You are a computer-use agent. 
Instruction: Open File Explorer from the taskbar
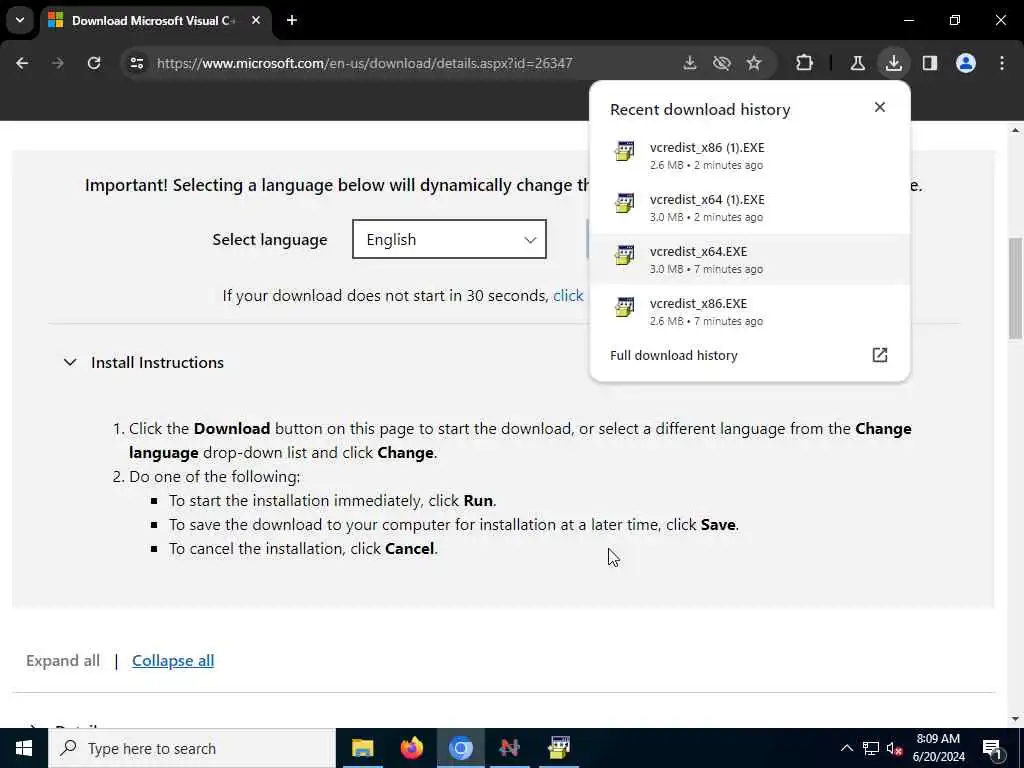[362, 748]
